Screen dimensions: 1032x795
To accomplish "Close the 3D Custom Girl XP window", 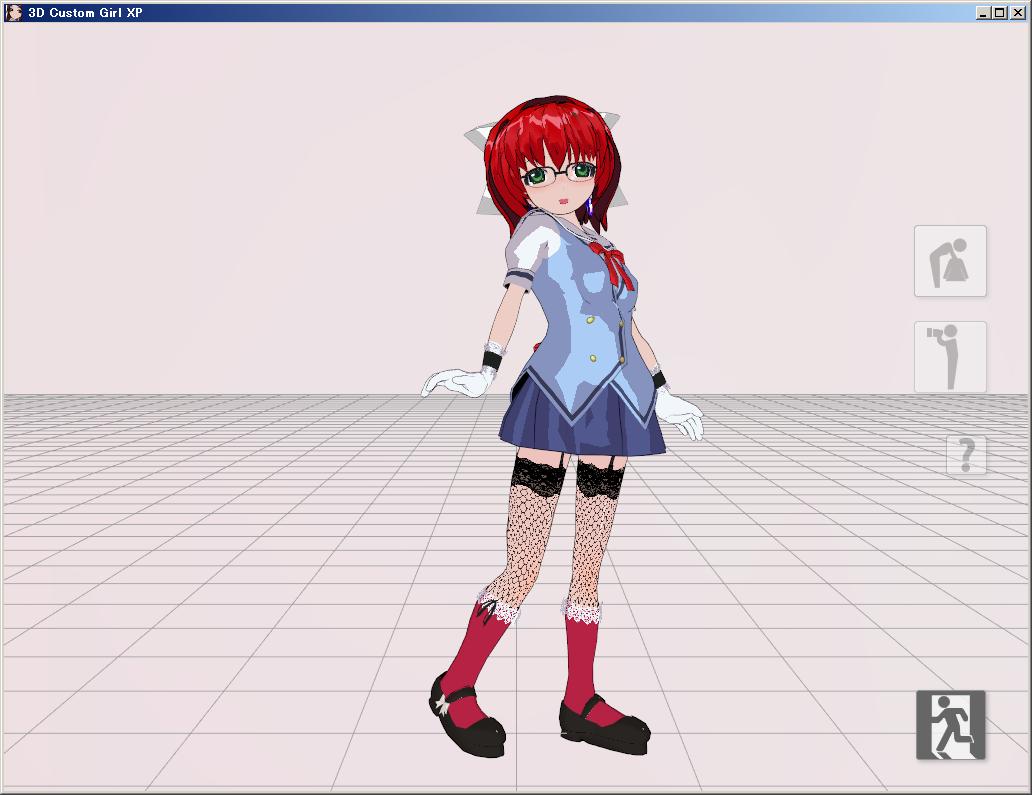I will [x=1017, y=13].
